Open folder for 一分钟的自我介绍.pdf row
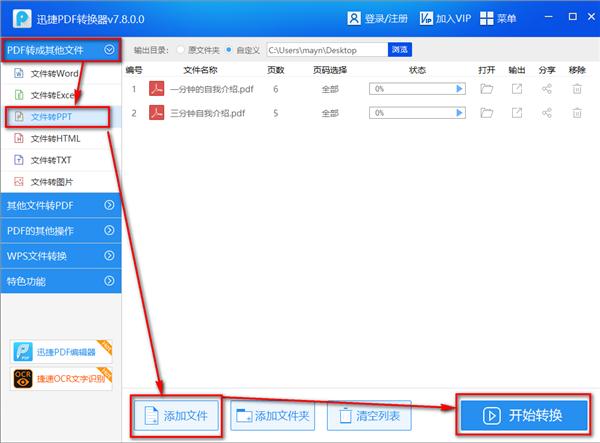600x443 pixels. tap(486, 89)
